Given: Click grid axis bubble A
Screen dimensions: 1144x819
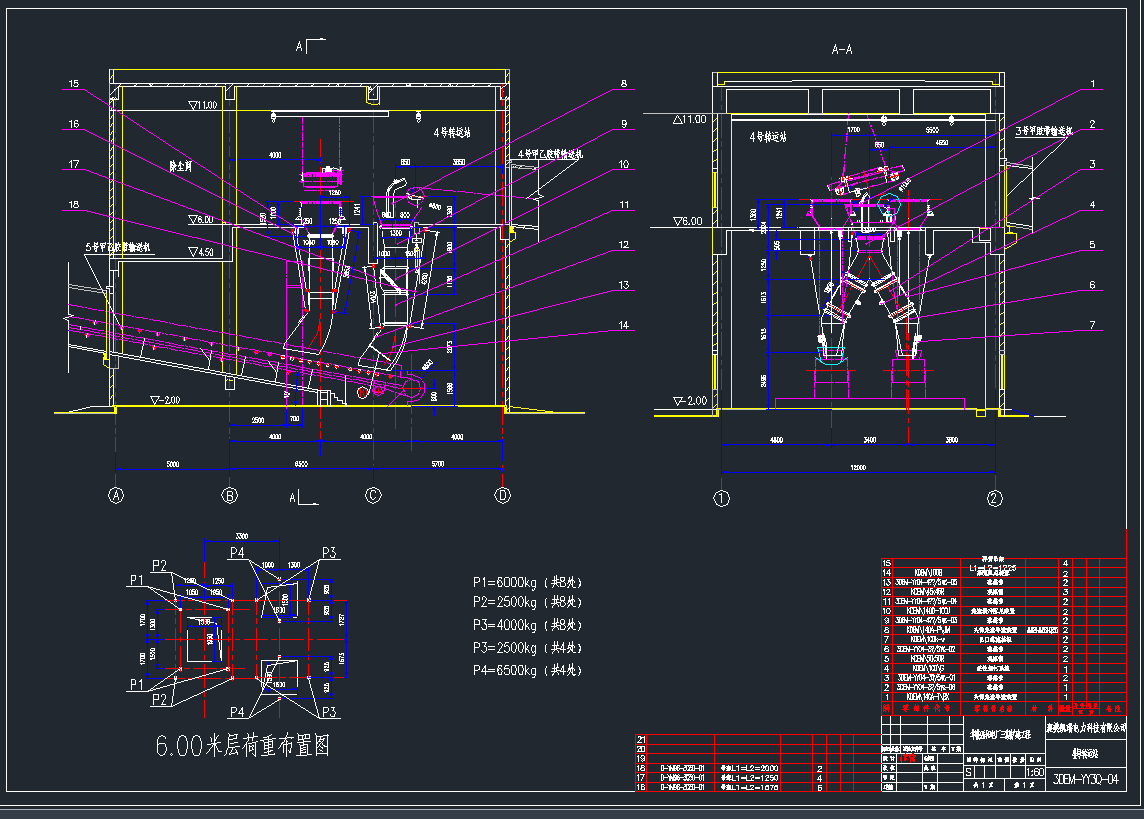Looking at the screenshot, I should (x=117, y=495).
